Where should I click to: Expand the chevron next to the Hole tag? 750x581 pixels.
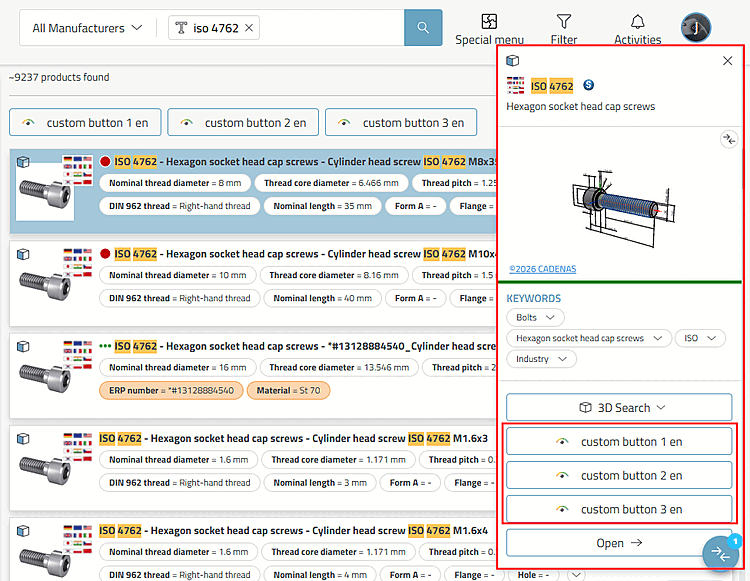[x=576, y=574]
